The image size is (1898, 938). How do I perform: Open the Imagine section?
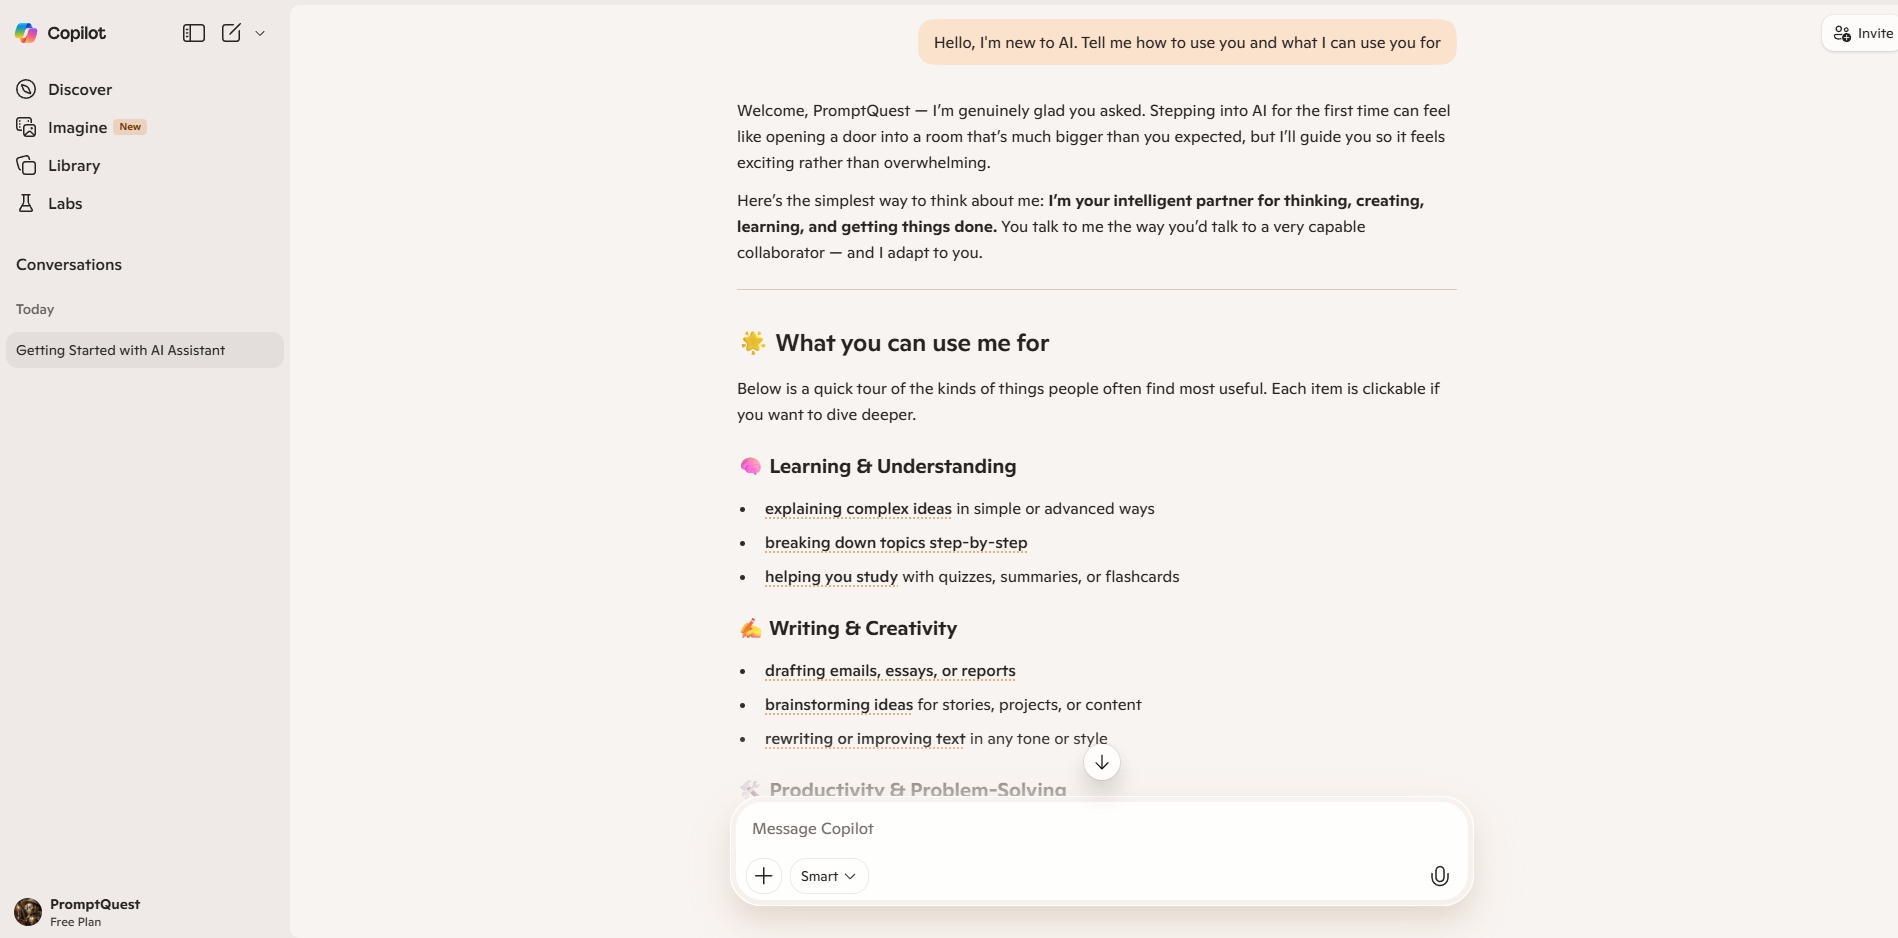click(77, 127)
